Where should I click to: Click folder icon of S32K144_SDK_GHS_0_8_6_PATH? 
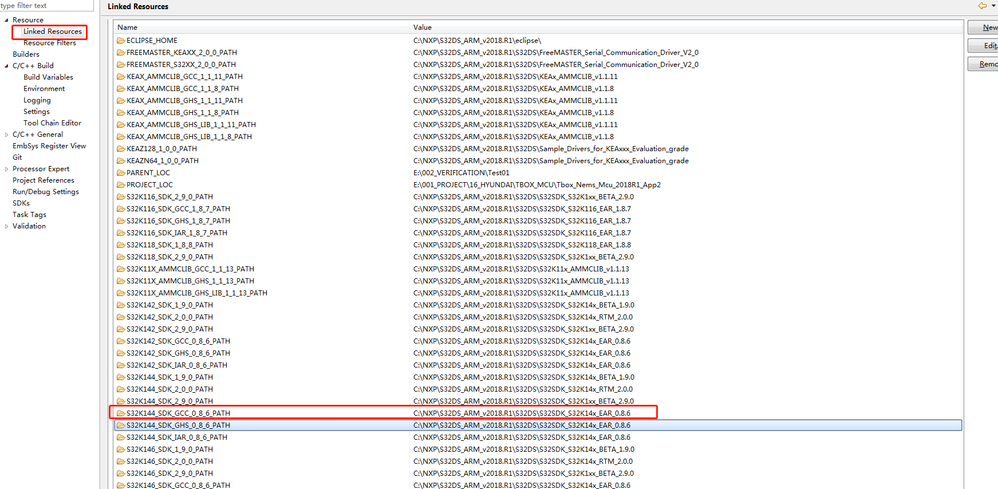(x=121, y=425)
